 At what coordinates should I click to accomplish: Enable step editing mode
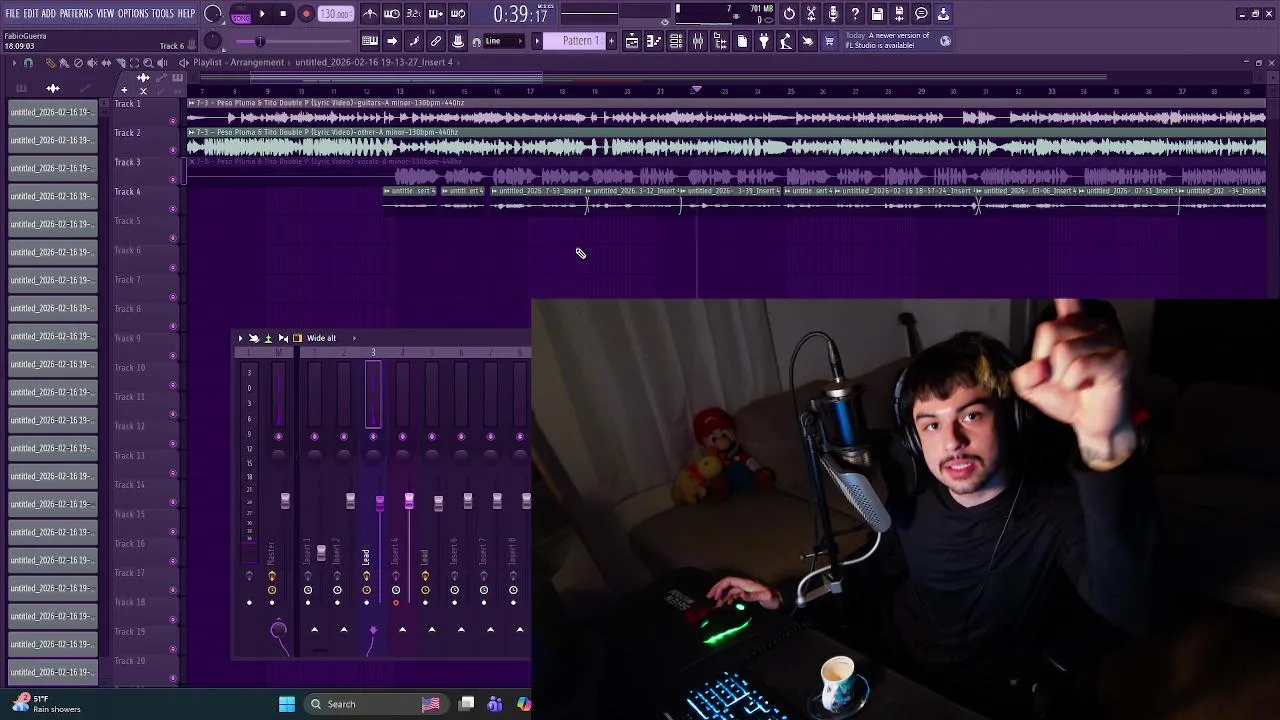[x=392, y=41]
